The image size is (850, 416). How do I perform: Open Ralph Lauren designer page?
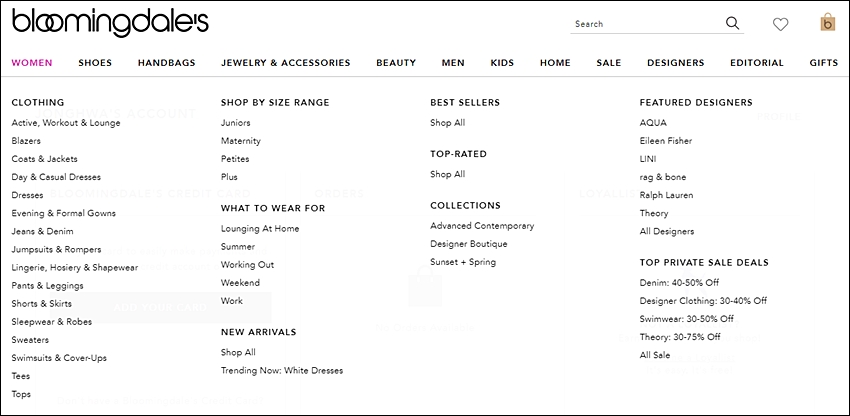[666, 195]
